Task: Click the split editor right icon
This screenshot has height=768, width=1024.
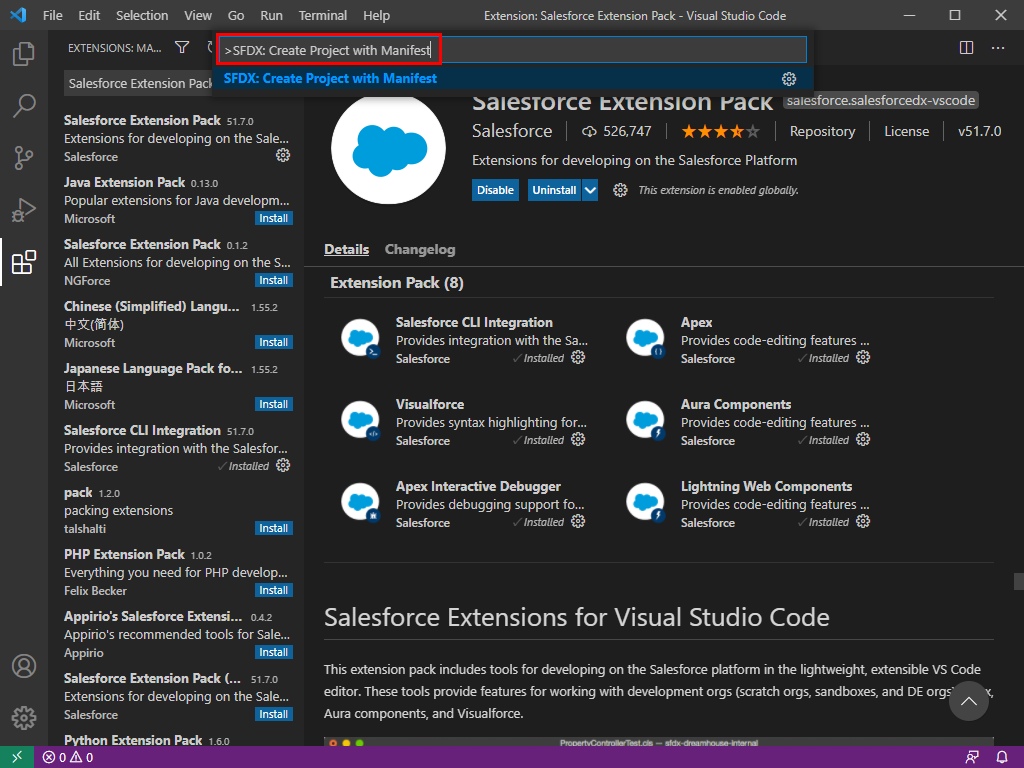Action: click(x=967, y=48)
